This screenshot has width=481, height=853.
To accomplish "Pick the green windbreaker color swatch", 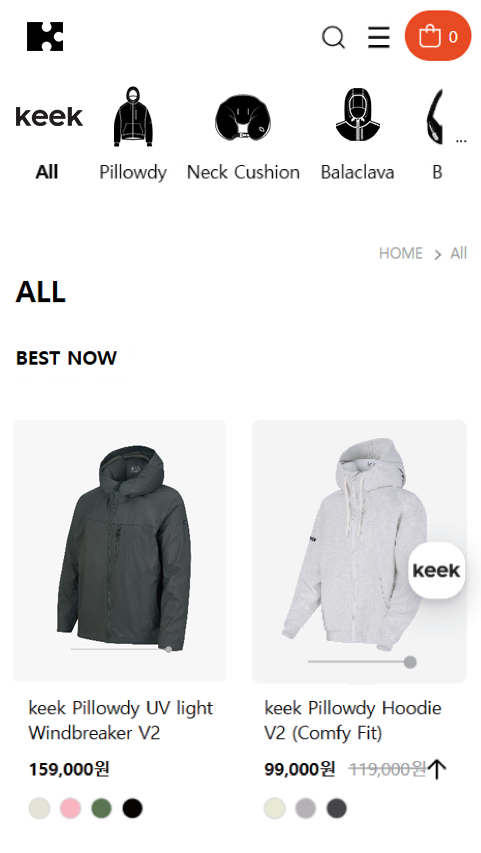I will (101, 808).
